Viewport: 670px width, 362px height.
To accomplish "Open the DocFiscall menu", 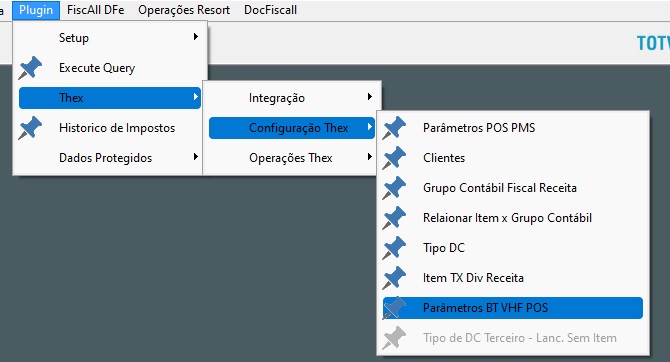I will (270, 10).
